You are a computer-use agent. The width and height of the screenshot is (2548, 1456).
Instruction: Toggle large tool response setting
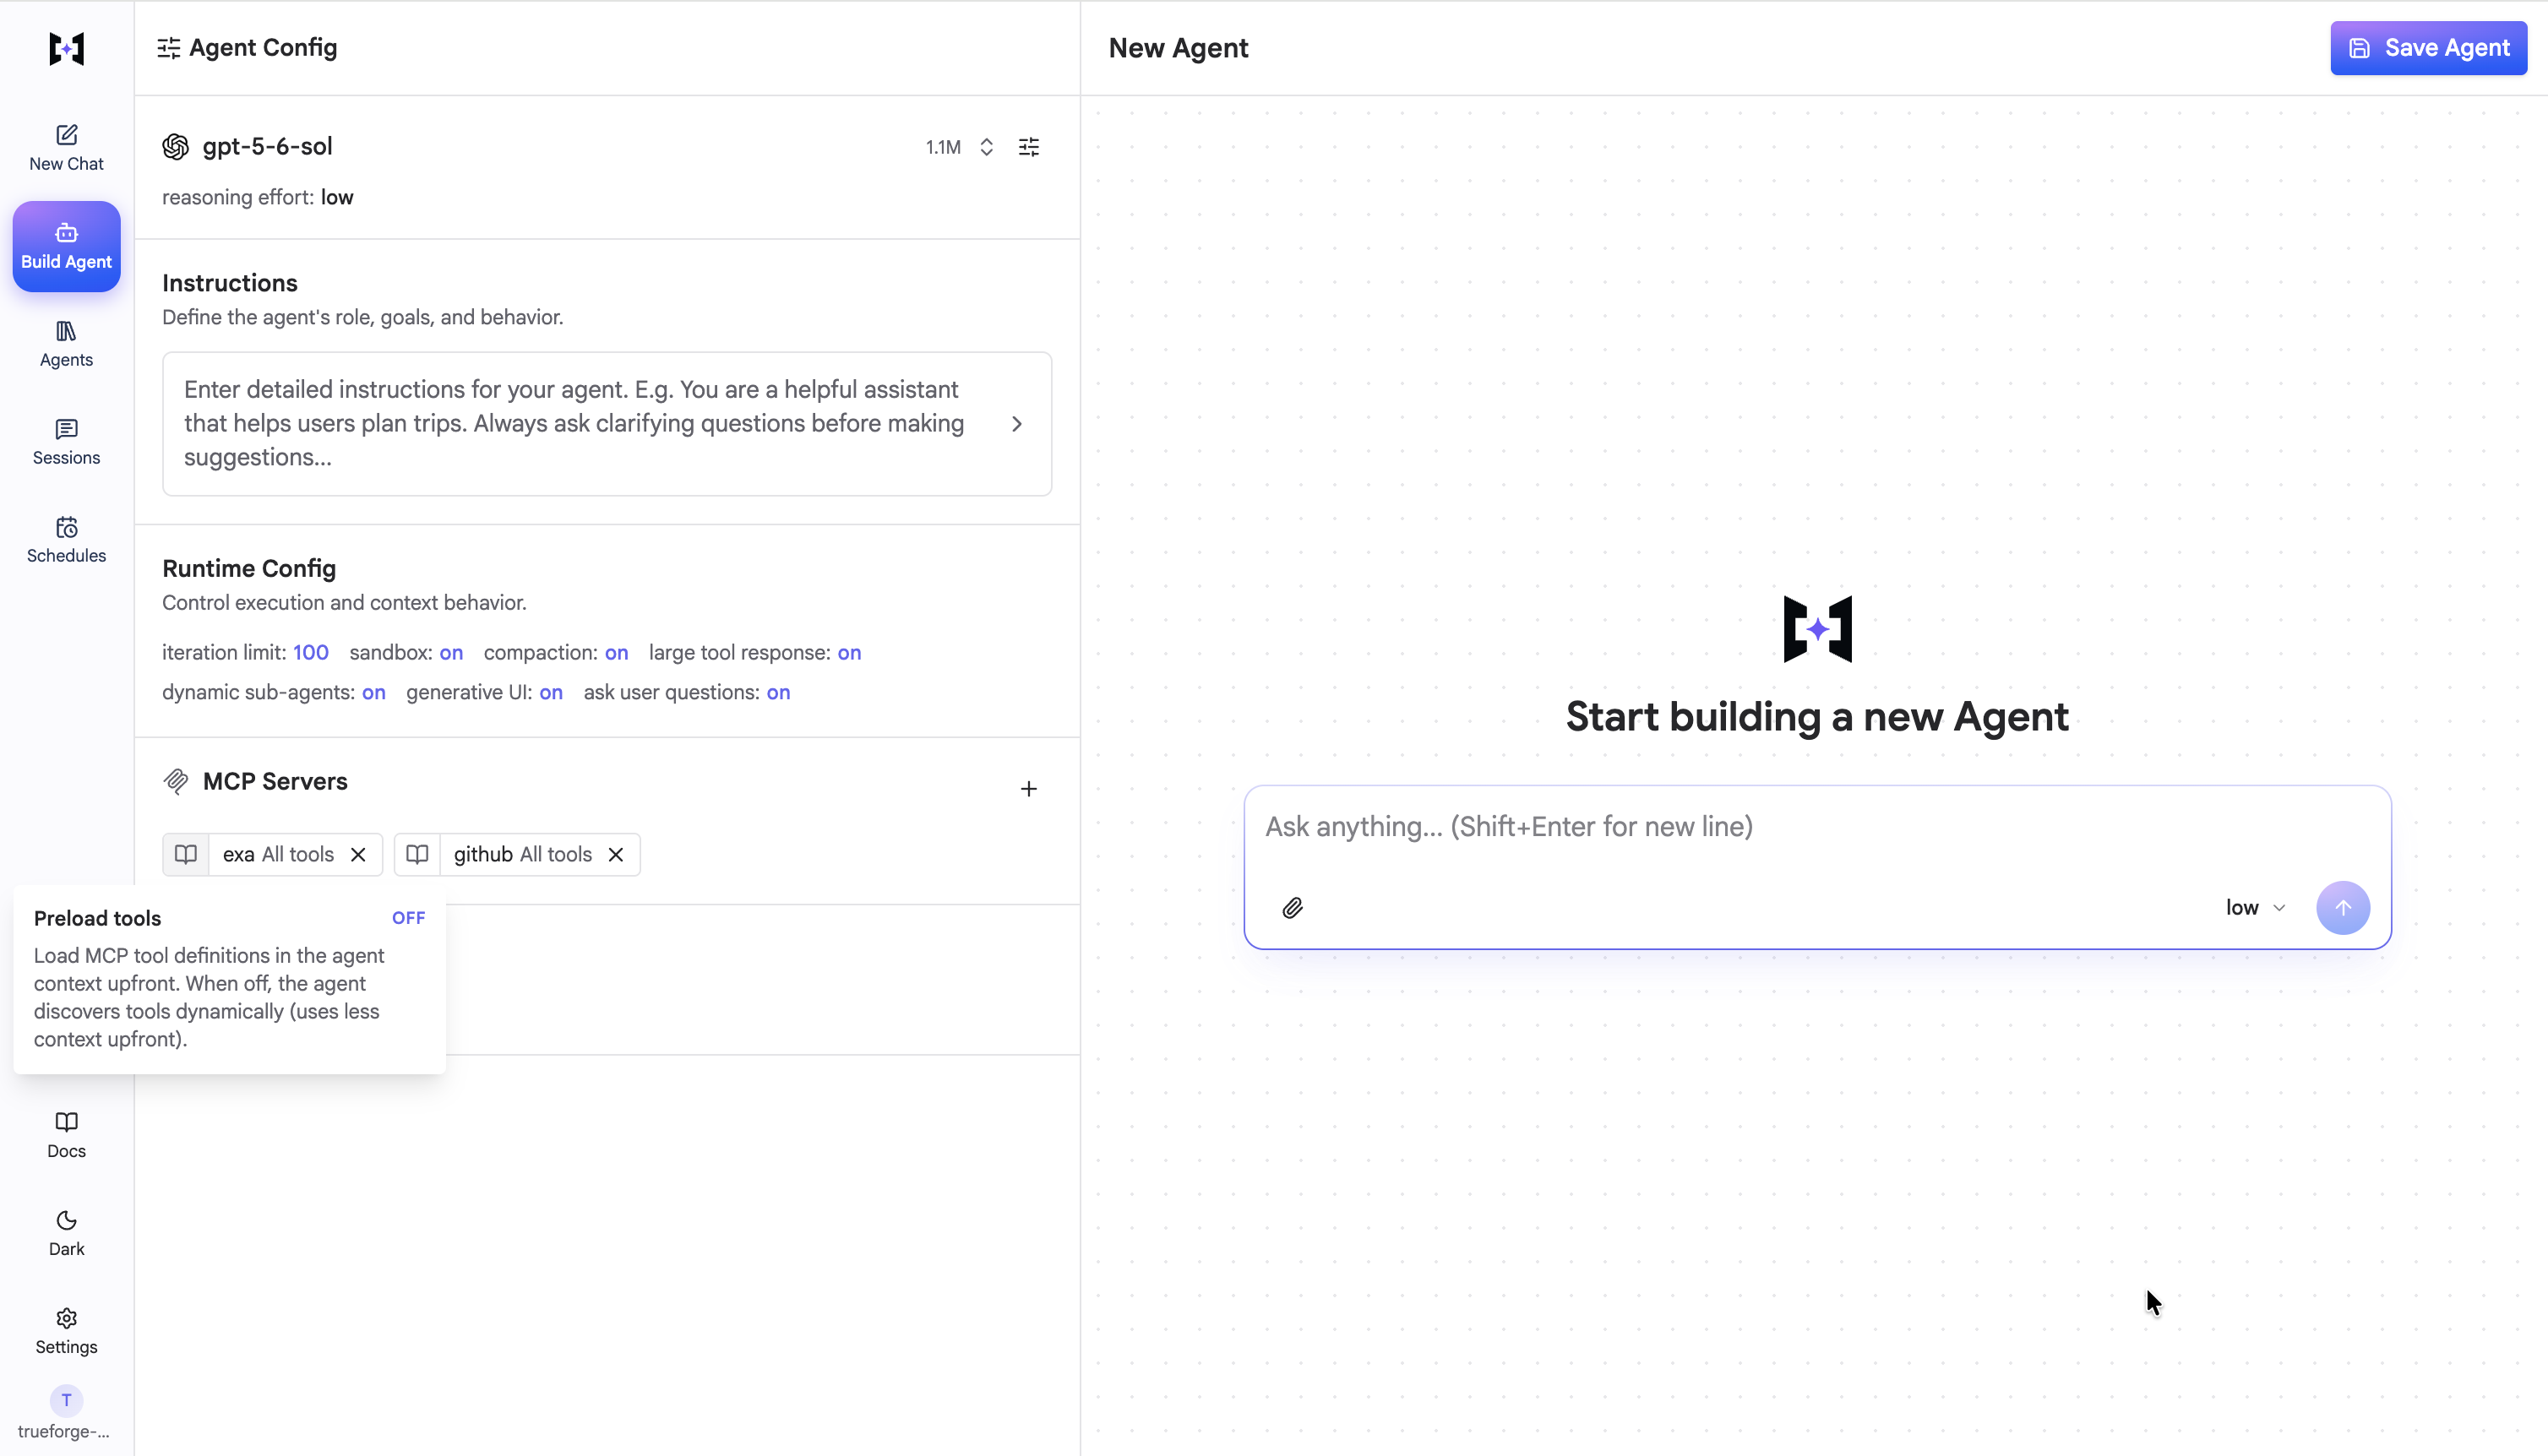[x=849, y=652]
